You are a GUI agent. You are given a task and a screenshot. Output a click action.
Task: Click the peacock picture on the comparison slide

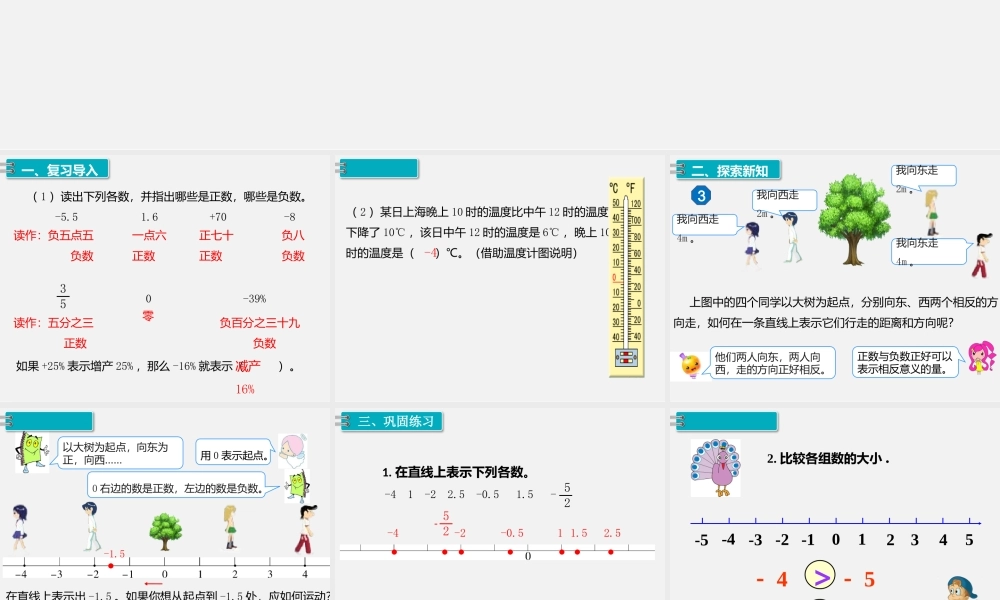(716, 469)
